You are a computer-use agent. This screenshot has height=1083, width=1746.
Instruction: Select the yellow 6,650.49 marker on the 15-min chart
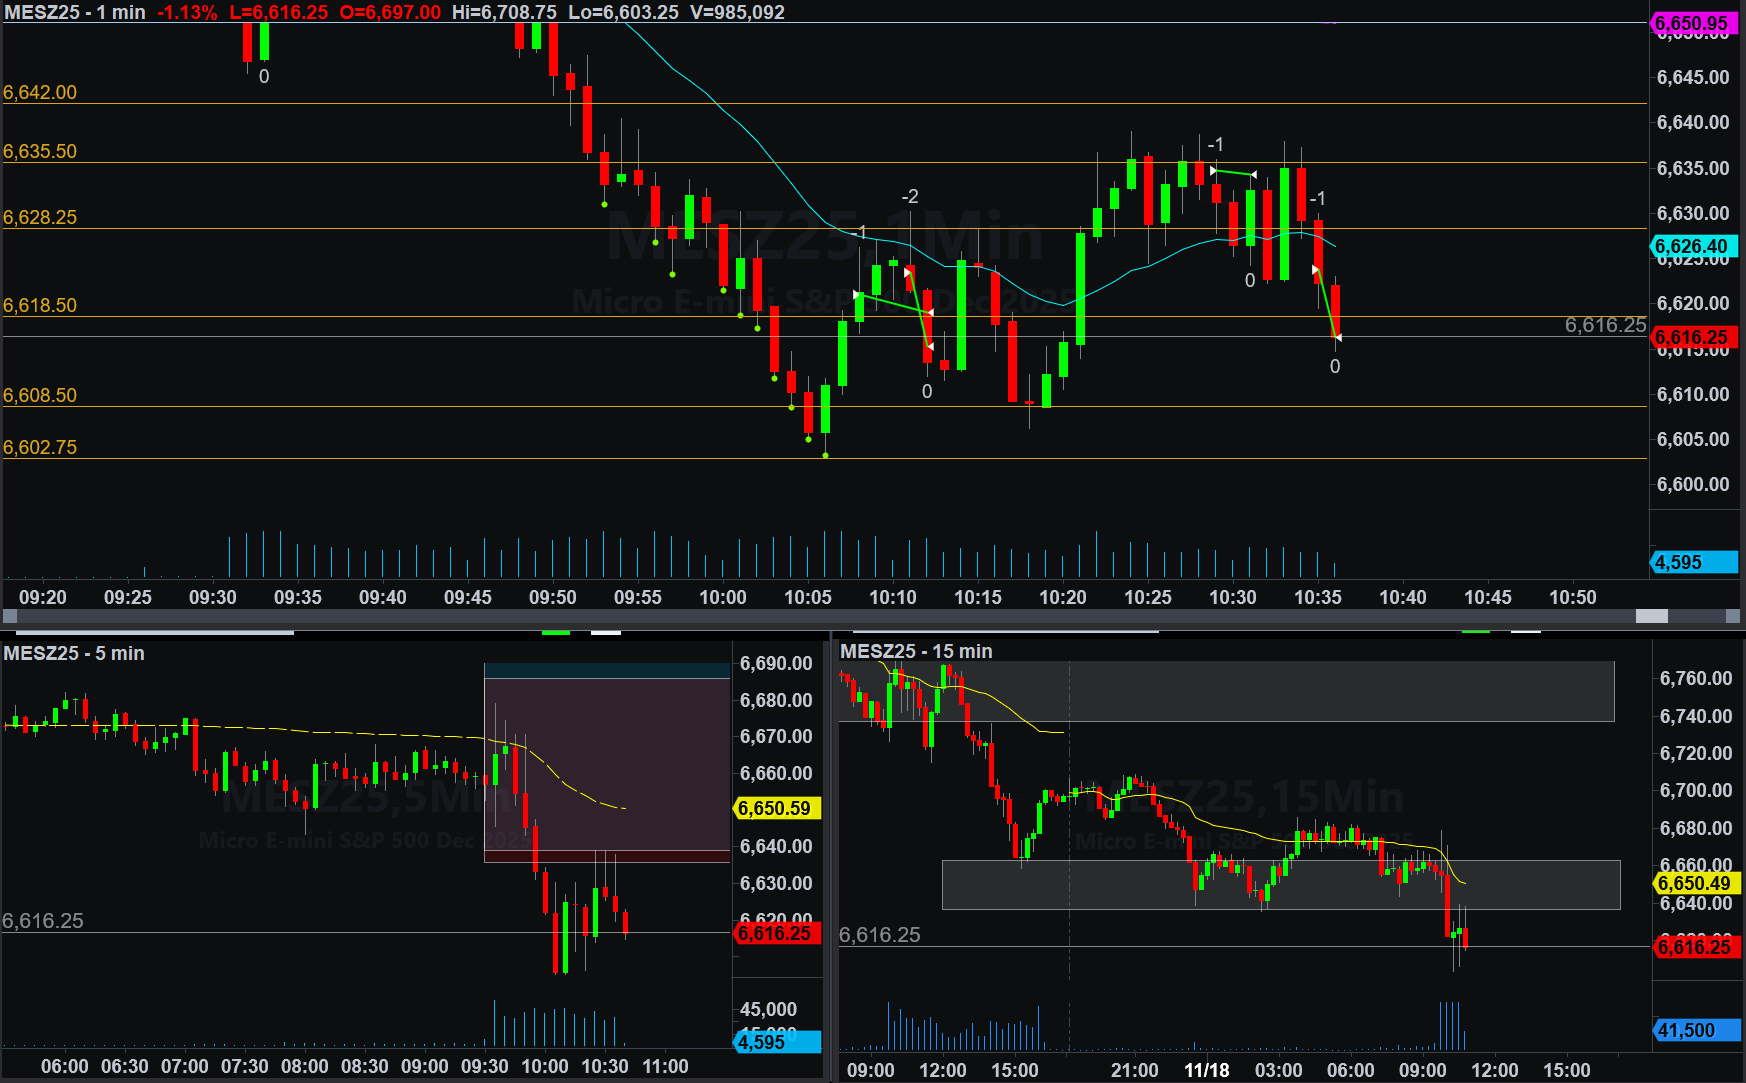[1694, 883]
